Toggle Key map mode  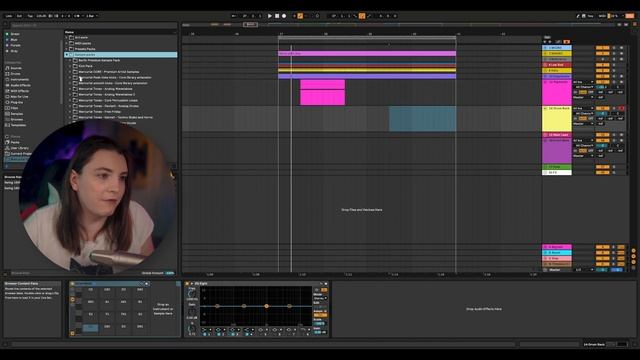[x=590, y=16]
